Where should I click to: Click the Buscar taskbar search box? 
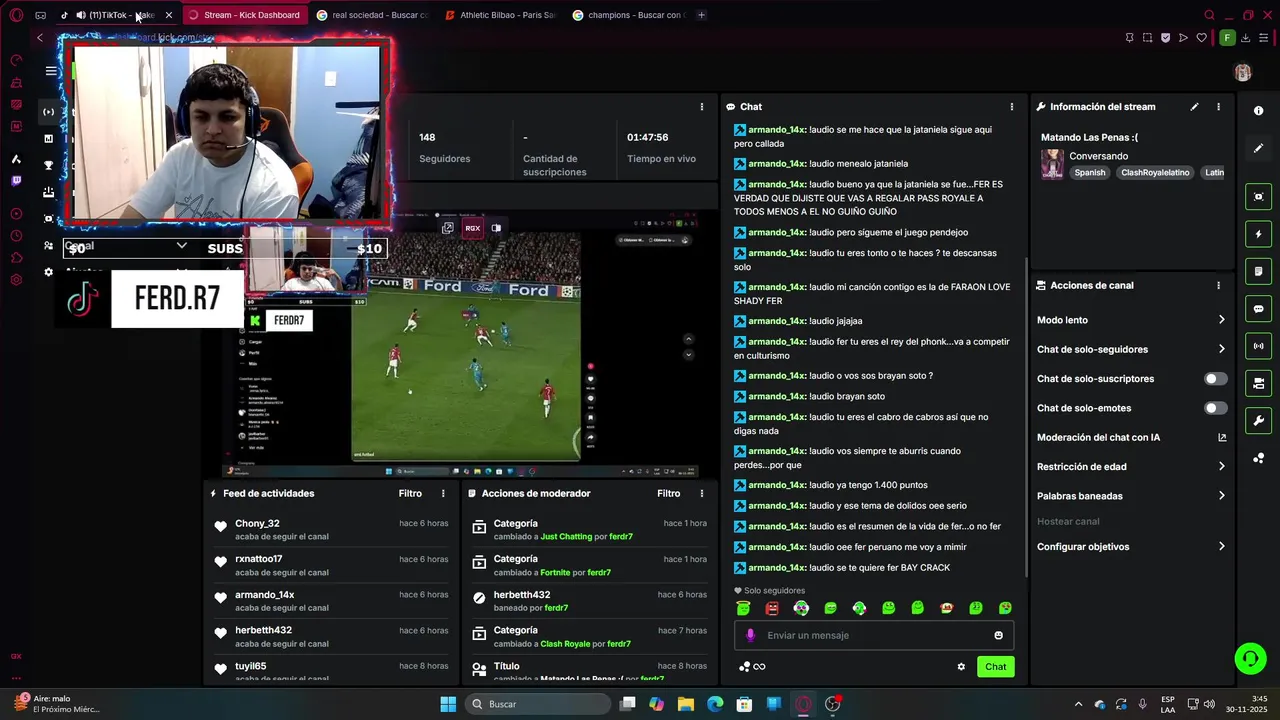(x=538, y=704)
